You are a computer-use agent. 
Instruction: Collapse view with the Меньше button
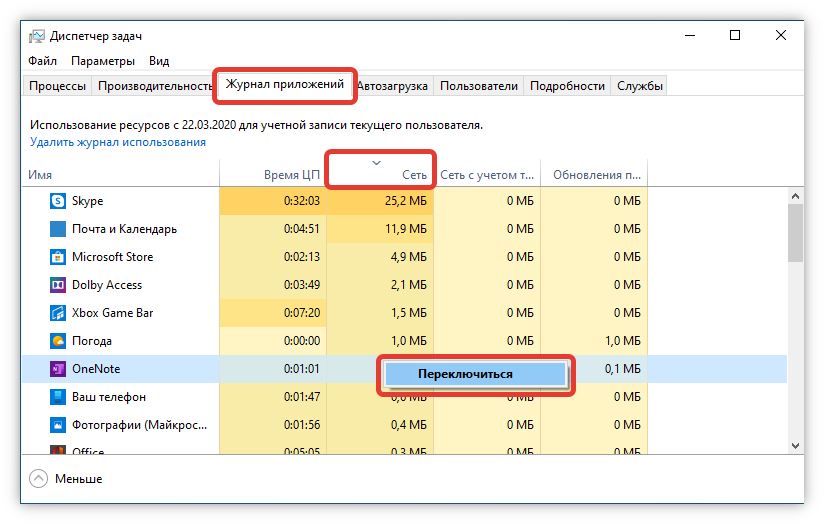point(66,479)
